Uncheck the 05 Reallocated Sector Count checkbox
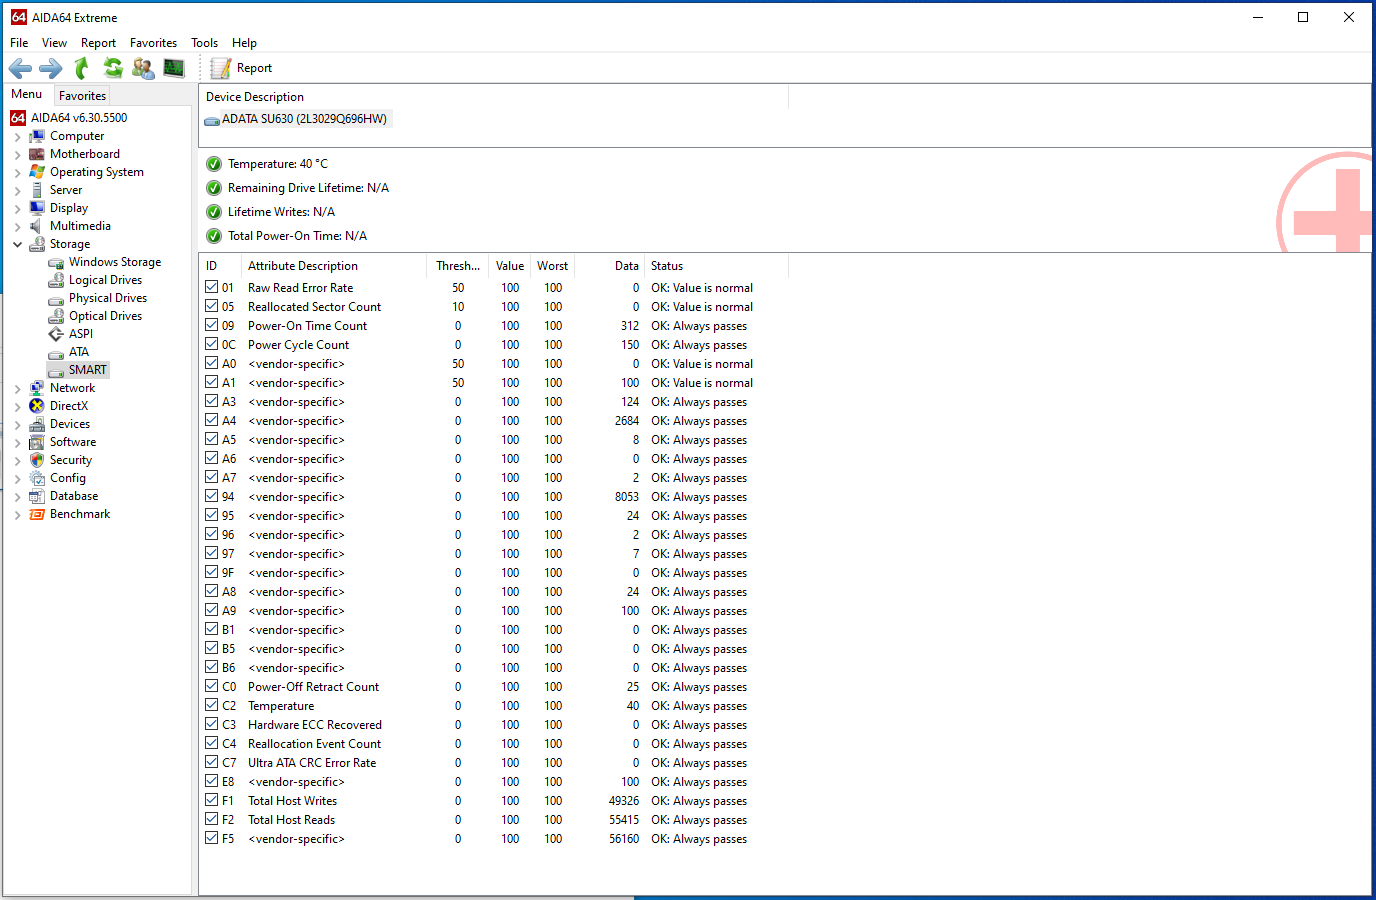Screen dimensions: 1376x900 click(x=212, y=306)
